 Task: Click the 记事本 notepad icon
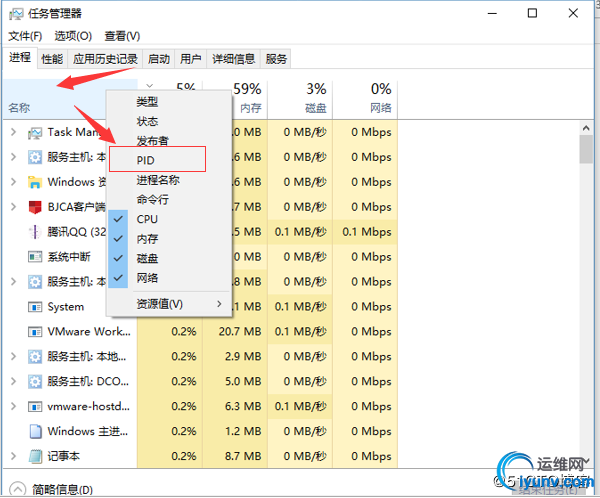click(35, 456)
